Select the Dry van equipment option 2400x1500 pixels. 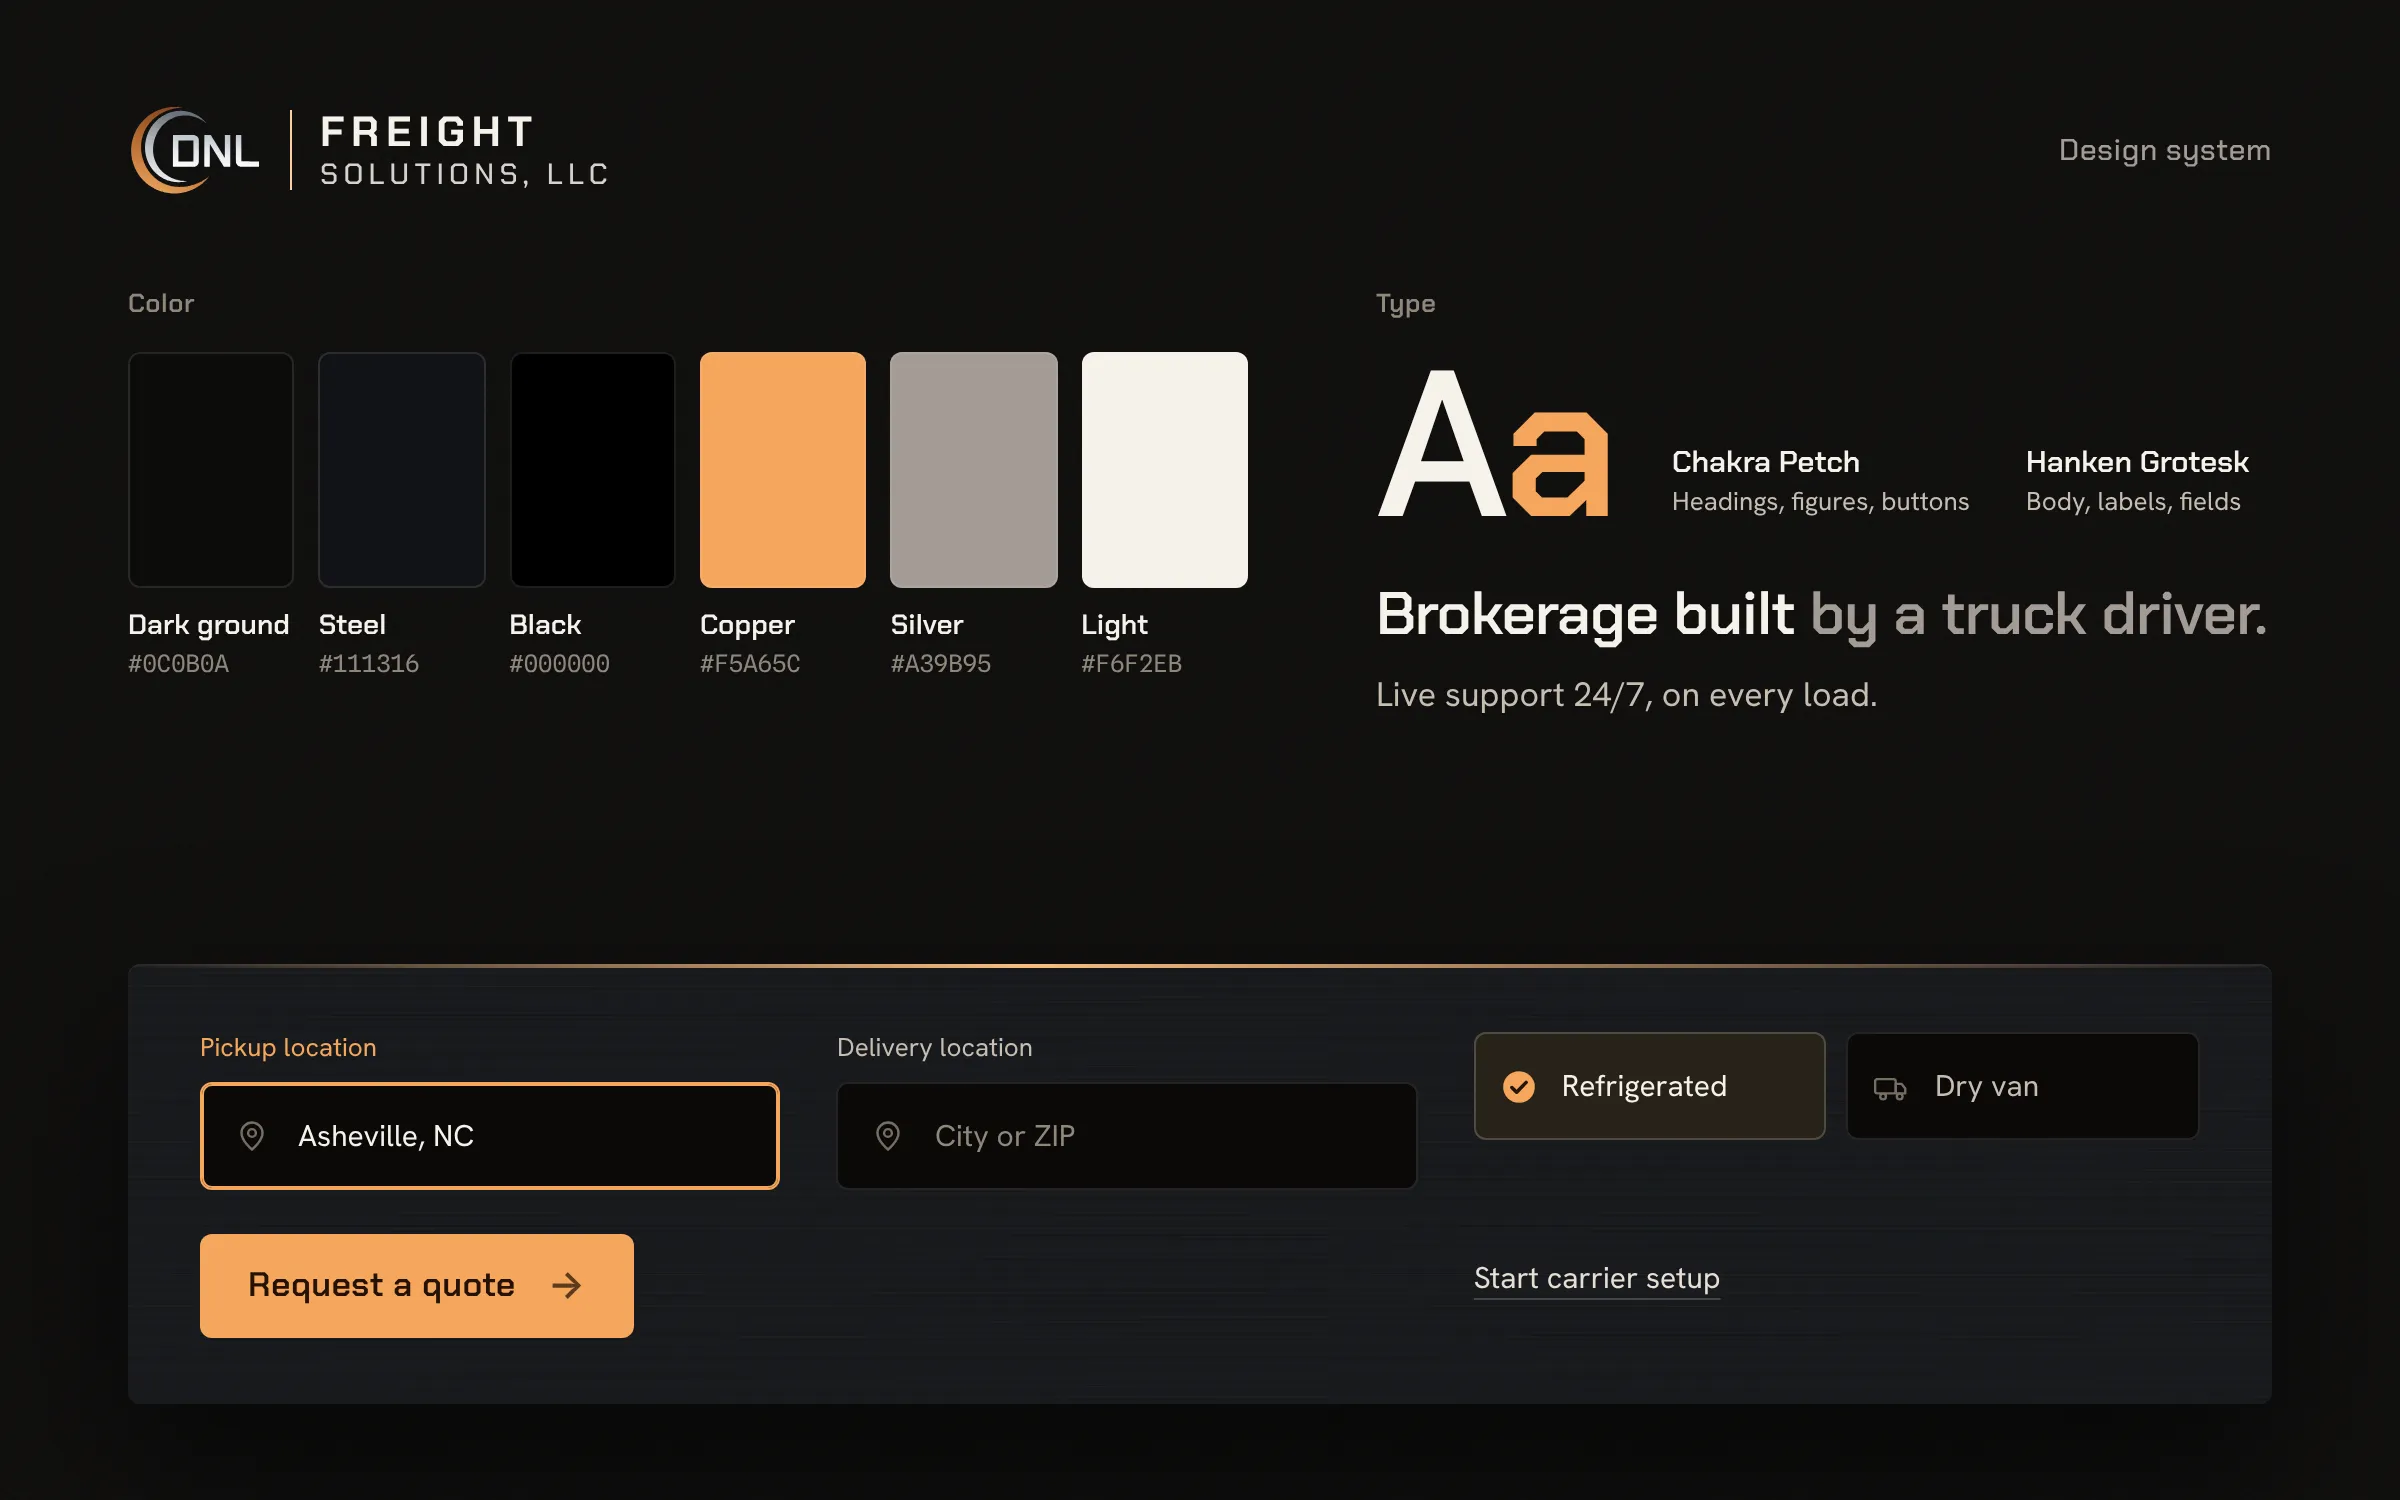point(2022,1086)
